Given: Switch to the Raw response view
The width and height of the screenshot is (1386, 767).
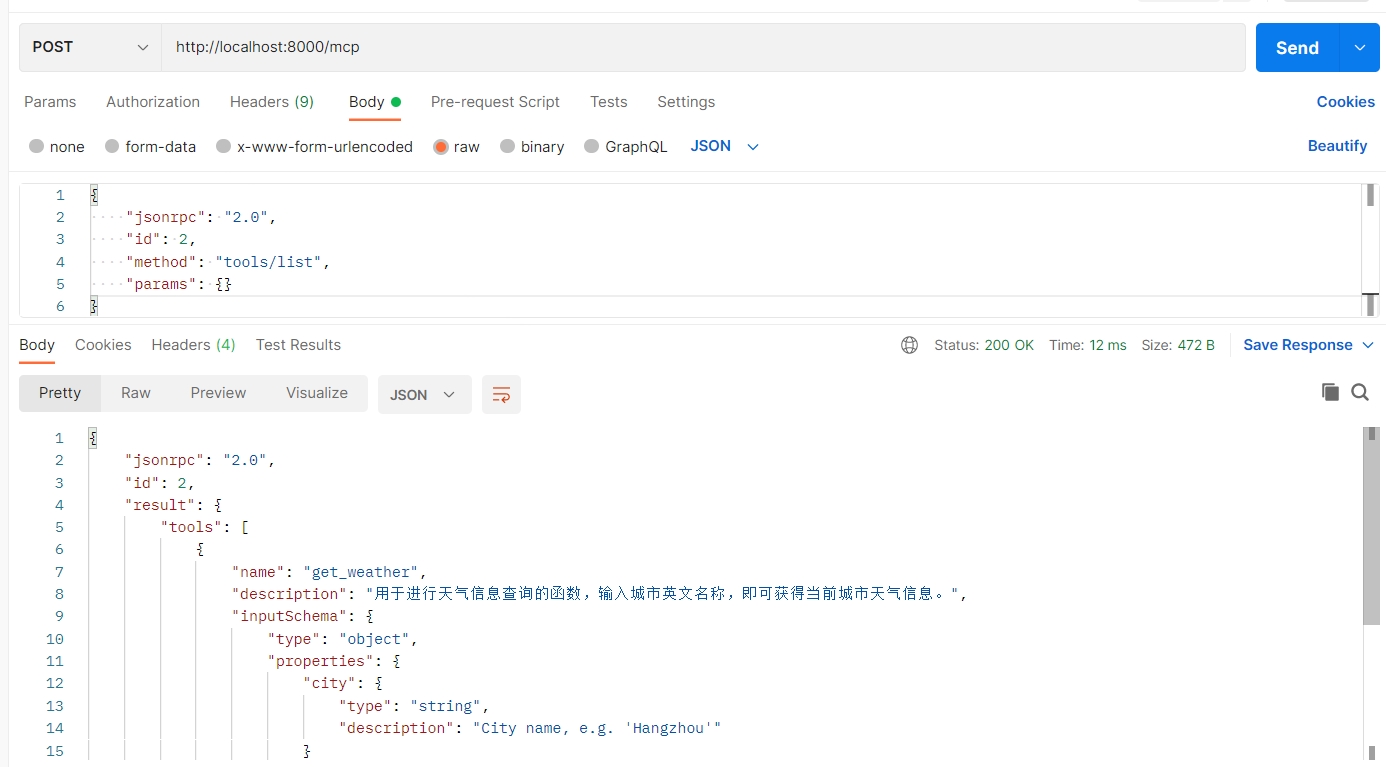Looking at the screenshot, I should (x=136, y=393).
